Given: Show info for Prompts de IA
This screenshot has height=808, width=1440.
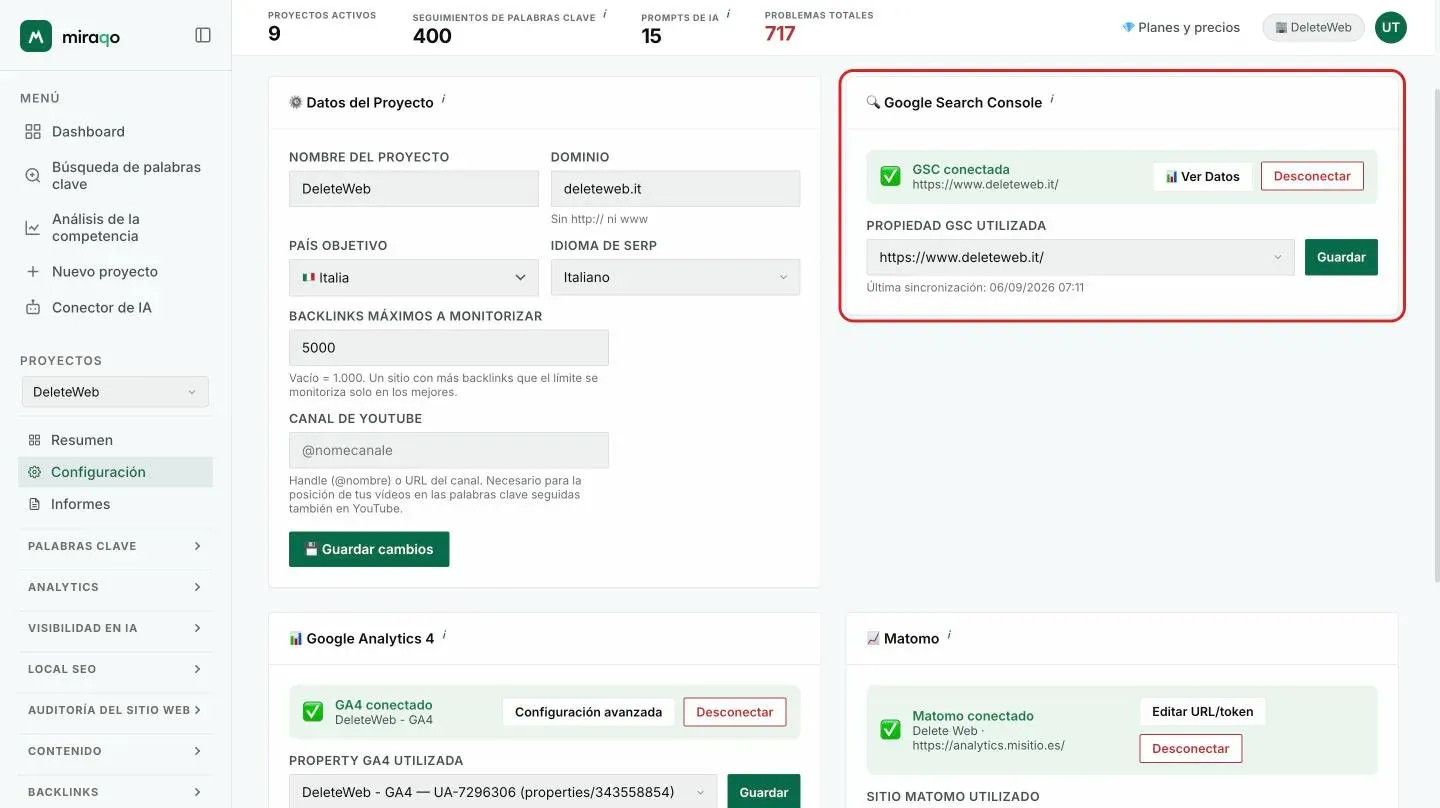Looking at the screenshot, I should [728, 14].
